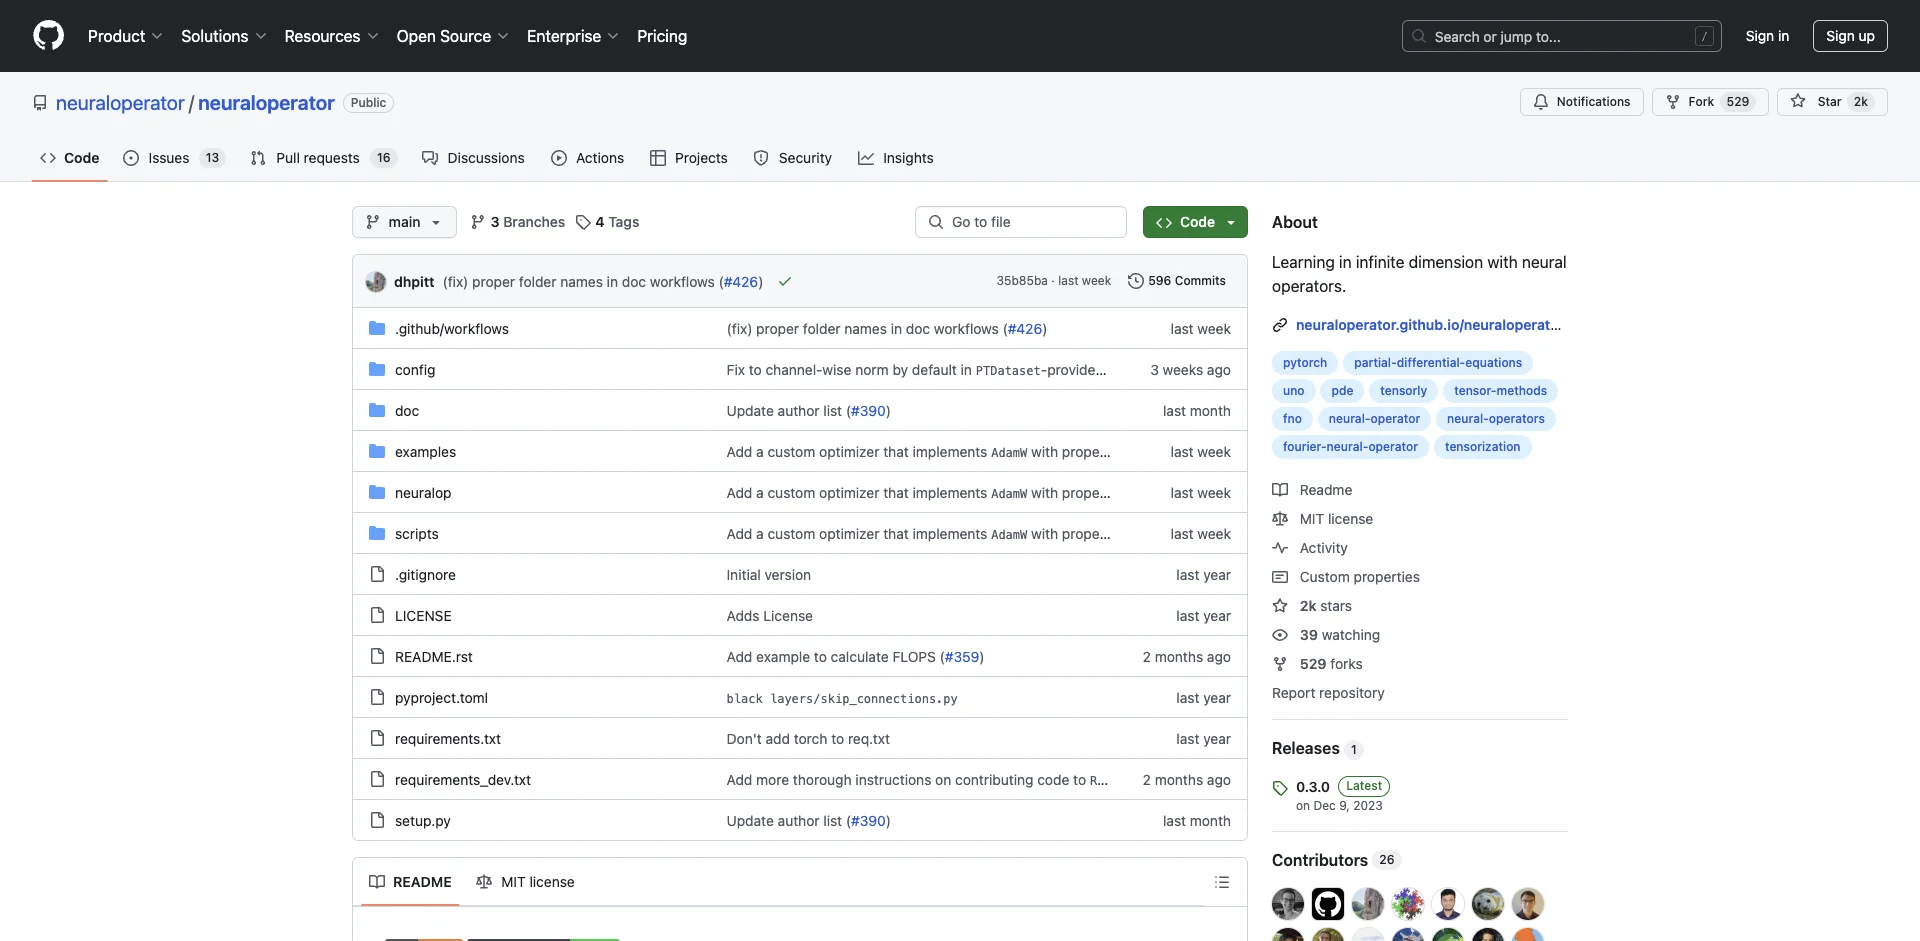Star the repository
Screen dimensions: 1920x941
pyautogui.click(x=1832, y=102)
